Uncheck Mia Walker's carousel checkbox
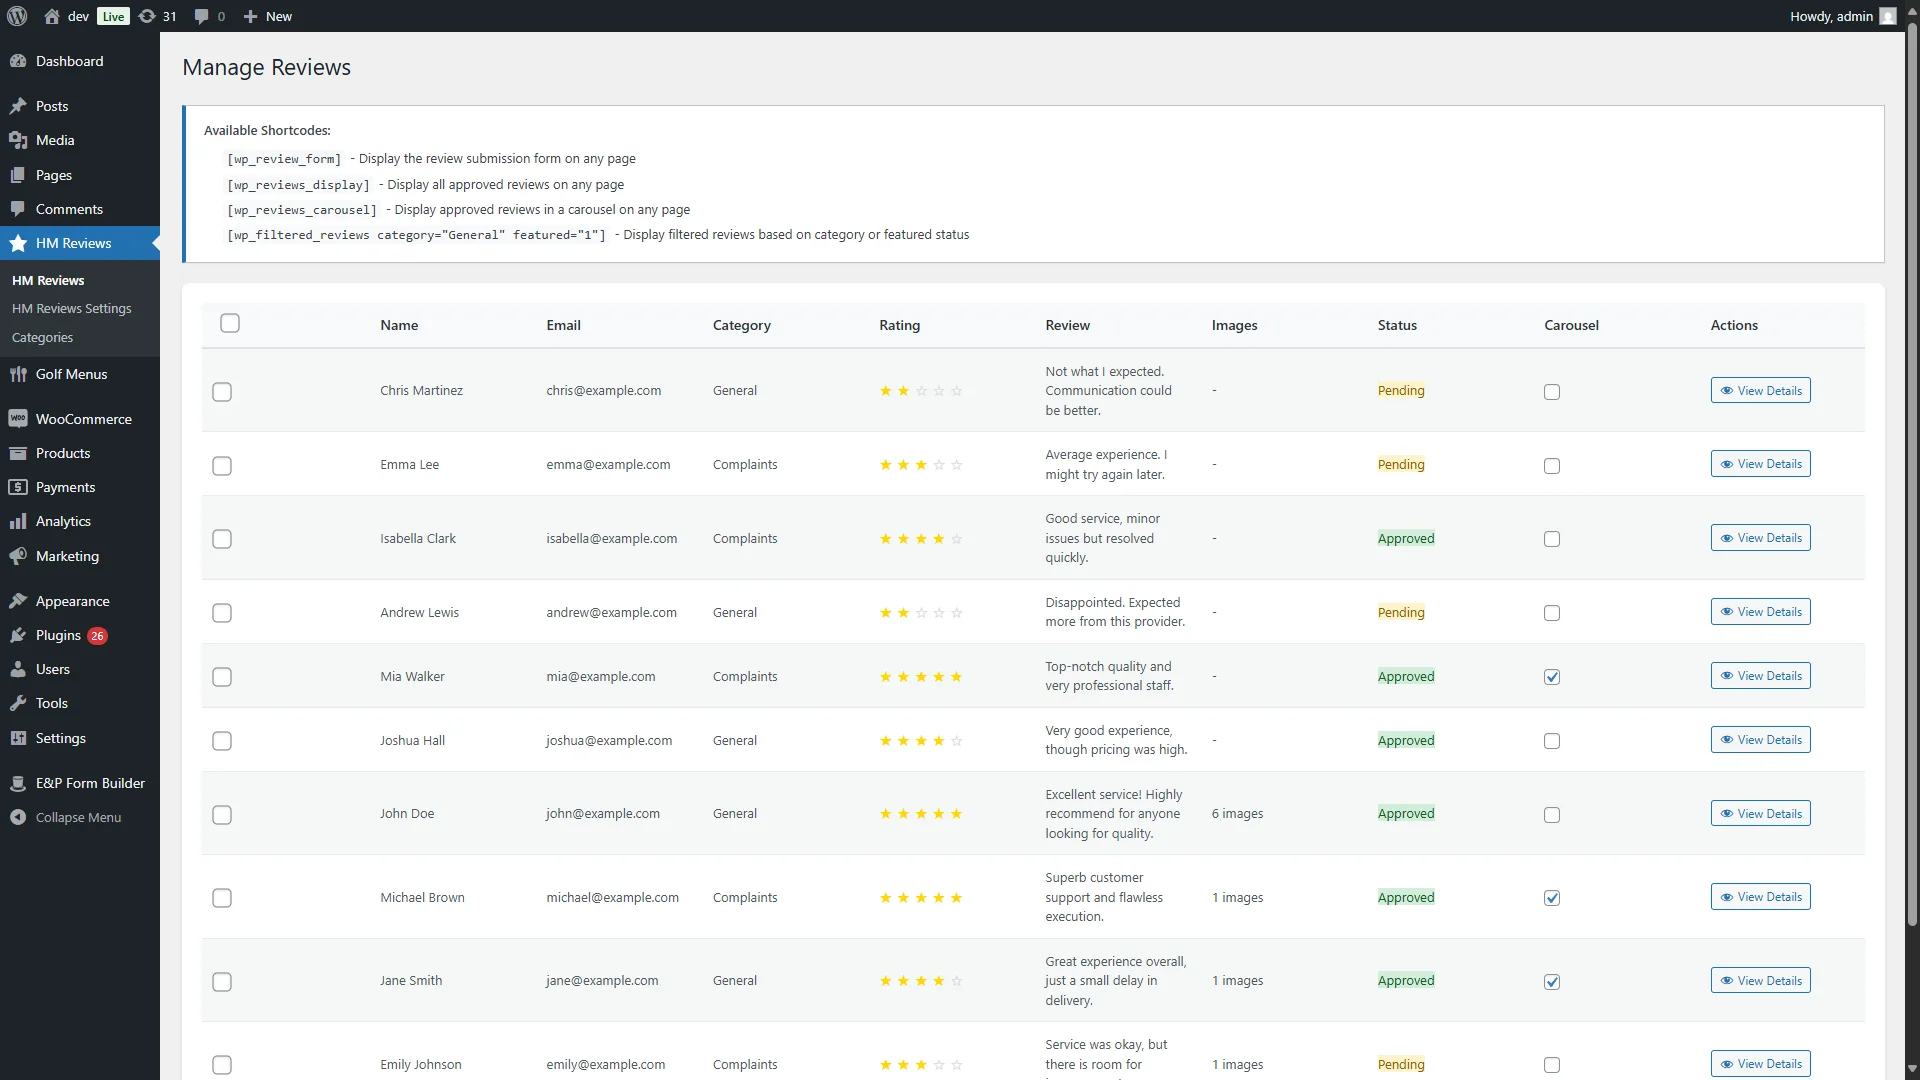 (1552, 677)
